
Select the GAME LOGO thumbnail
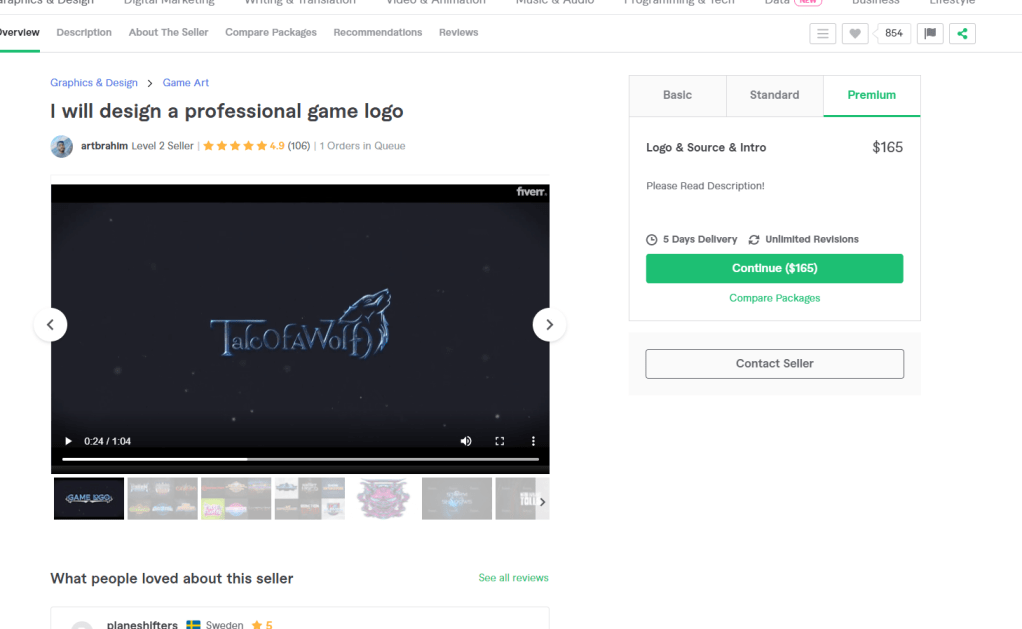pyautogui.click(x=89, y=498)
